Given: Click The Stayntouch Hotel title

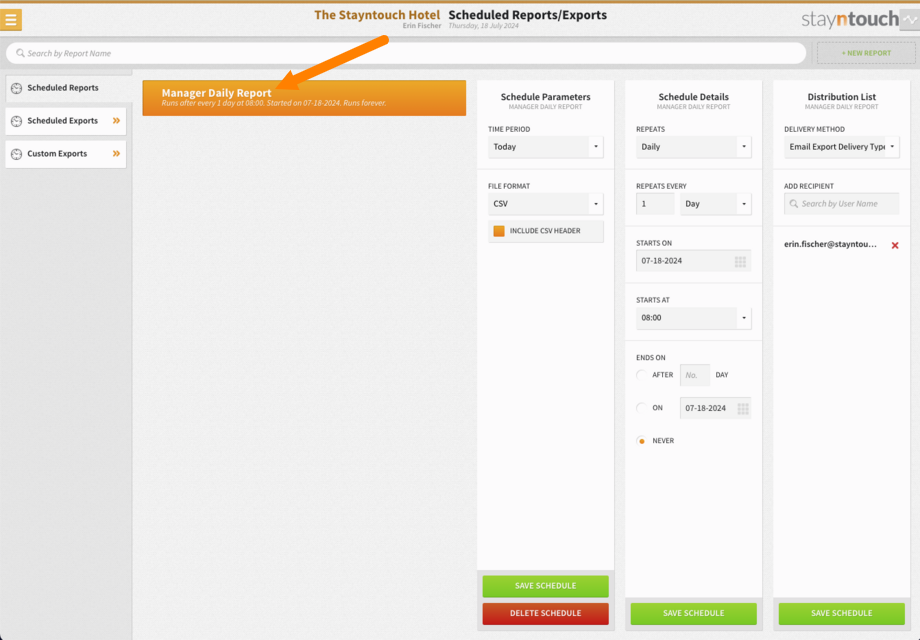Looking at the screenshot, I should [377, 15].
